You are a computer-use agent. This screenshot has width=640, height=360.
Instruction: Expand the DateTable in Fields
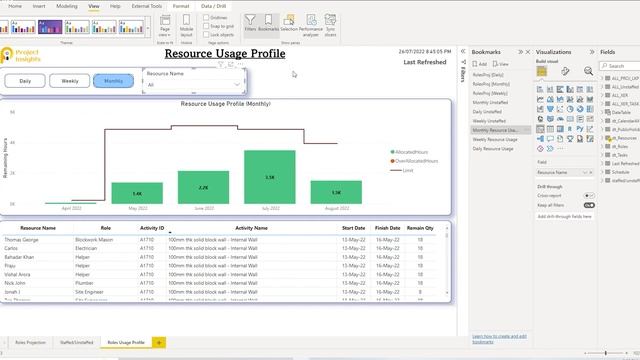pyautogui.click(x=602, y=112)
